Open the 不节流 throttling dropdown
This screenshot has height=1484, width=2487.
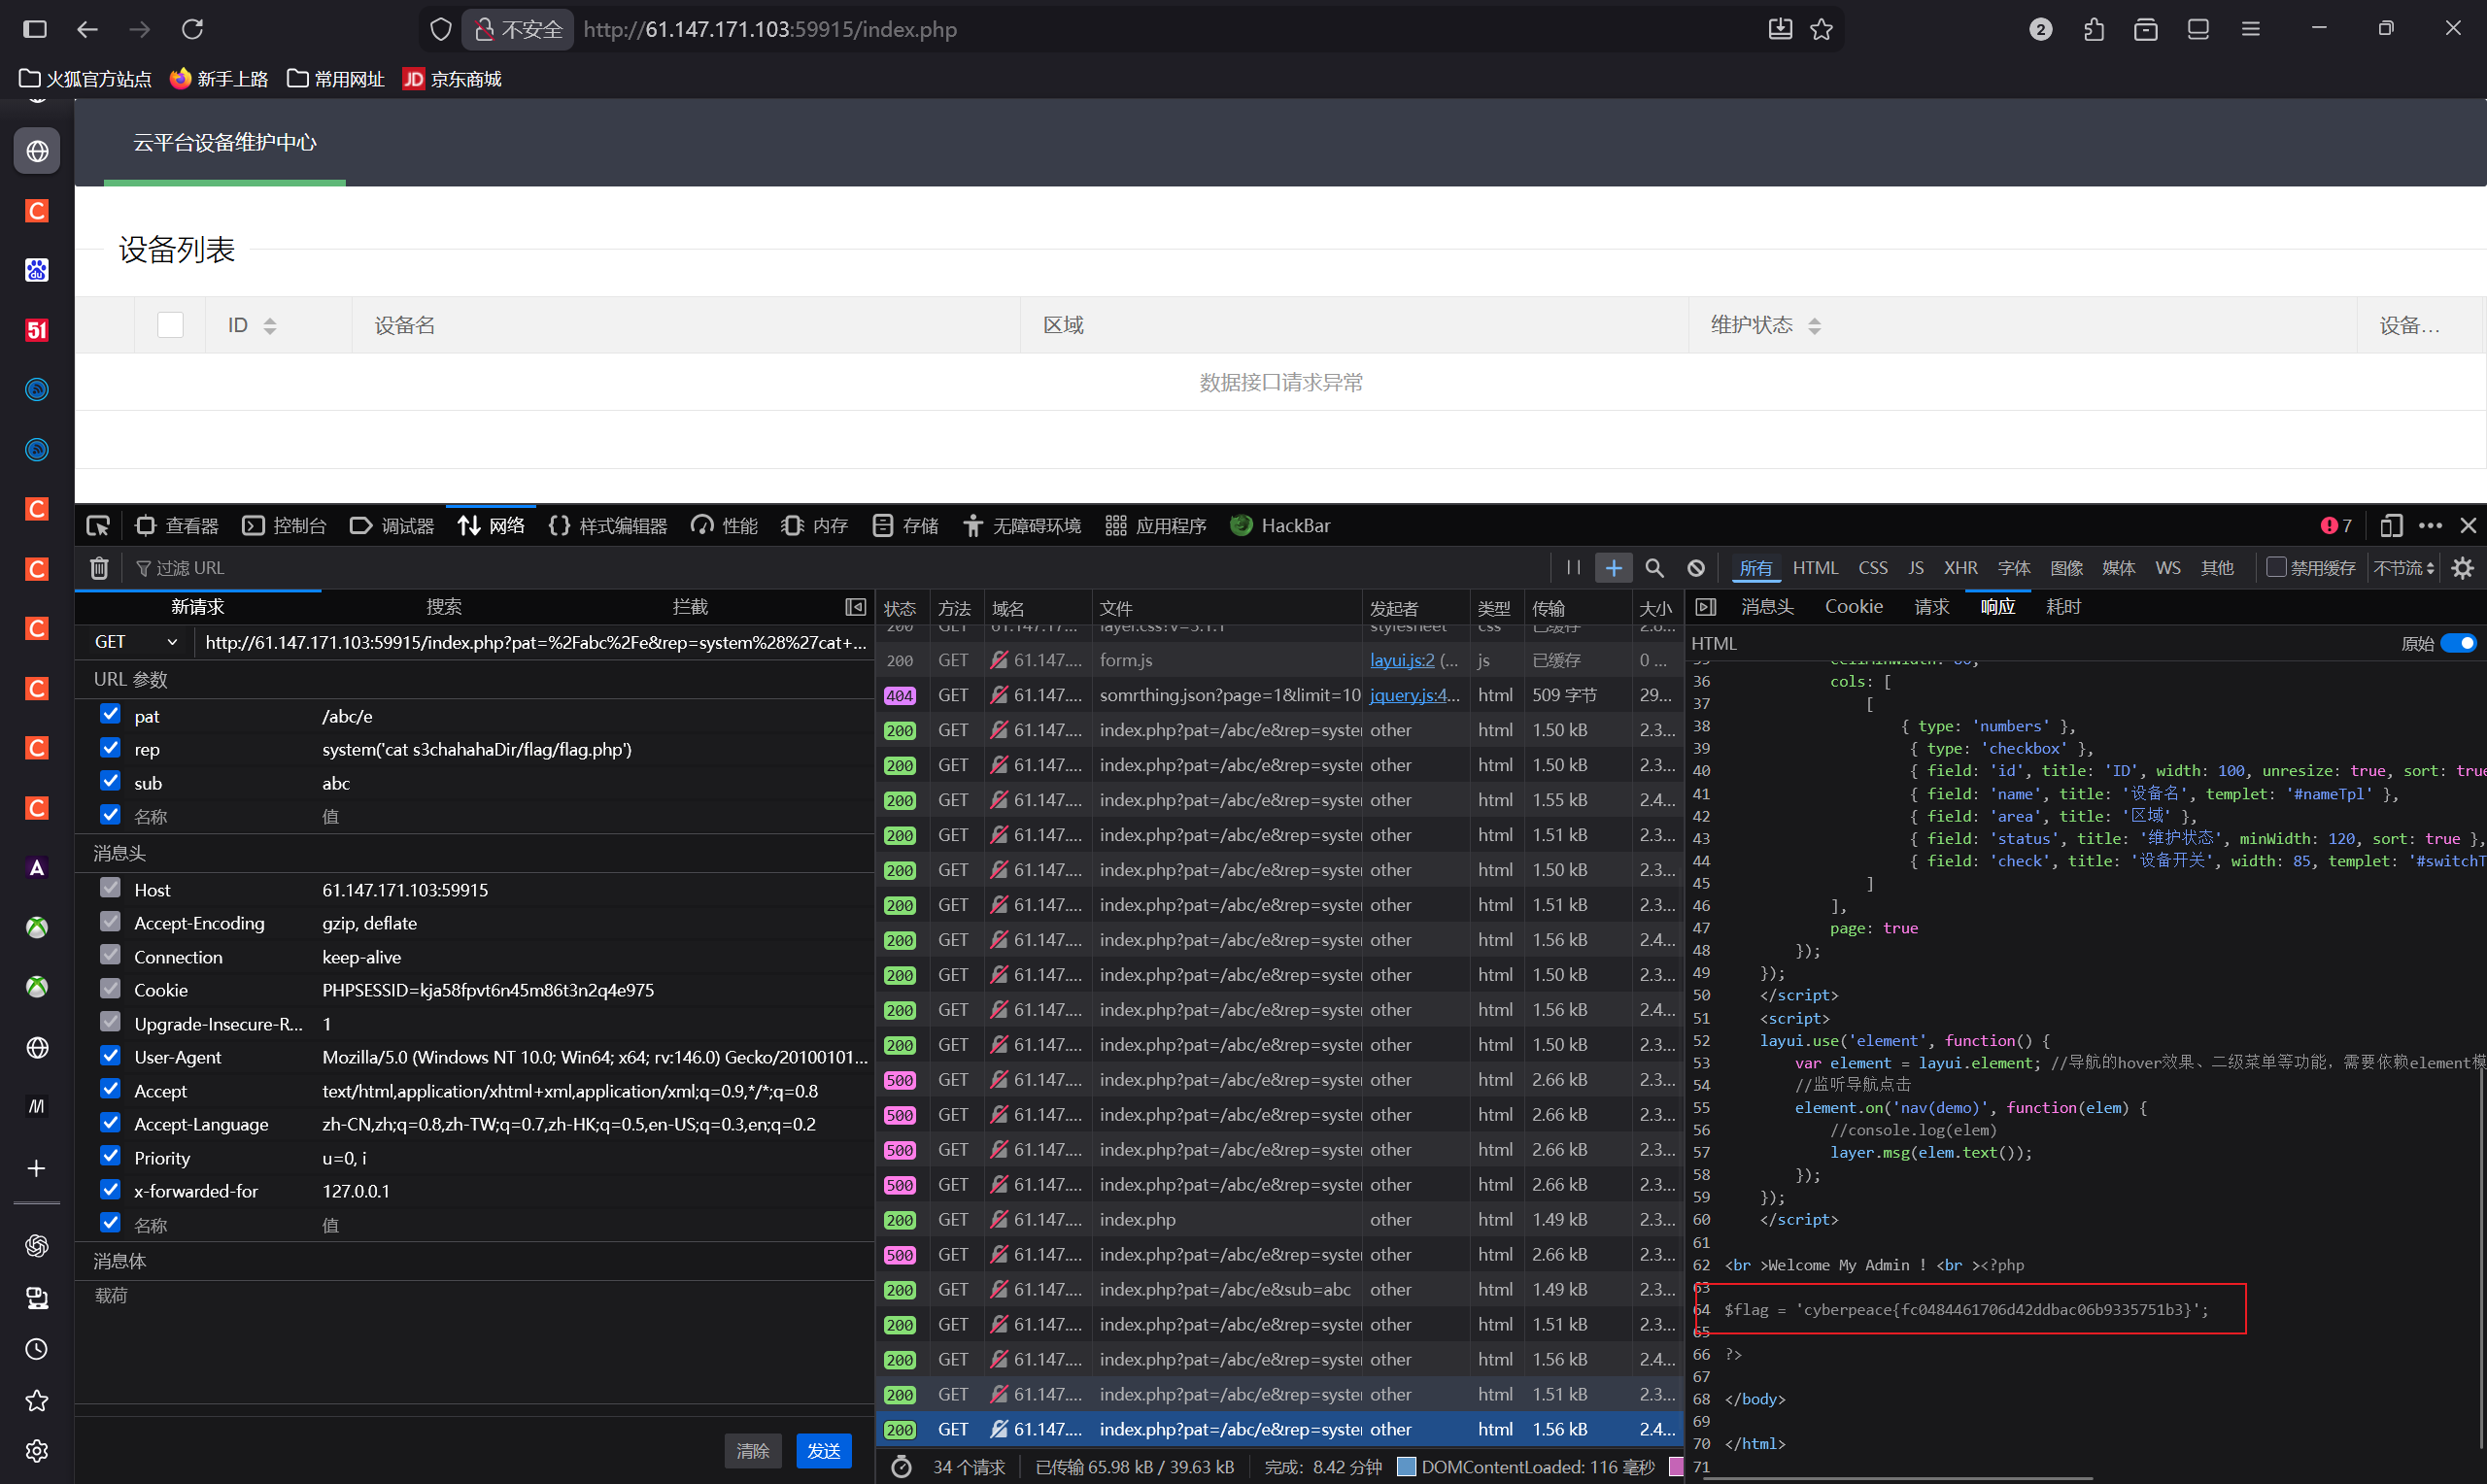point(2404,568)
